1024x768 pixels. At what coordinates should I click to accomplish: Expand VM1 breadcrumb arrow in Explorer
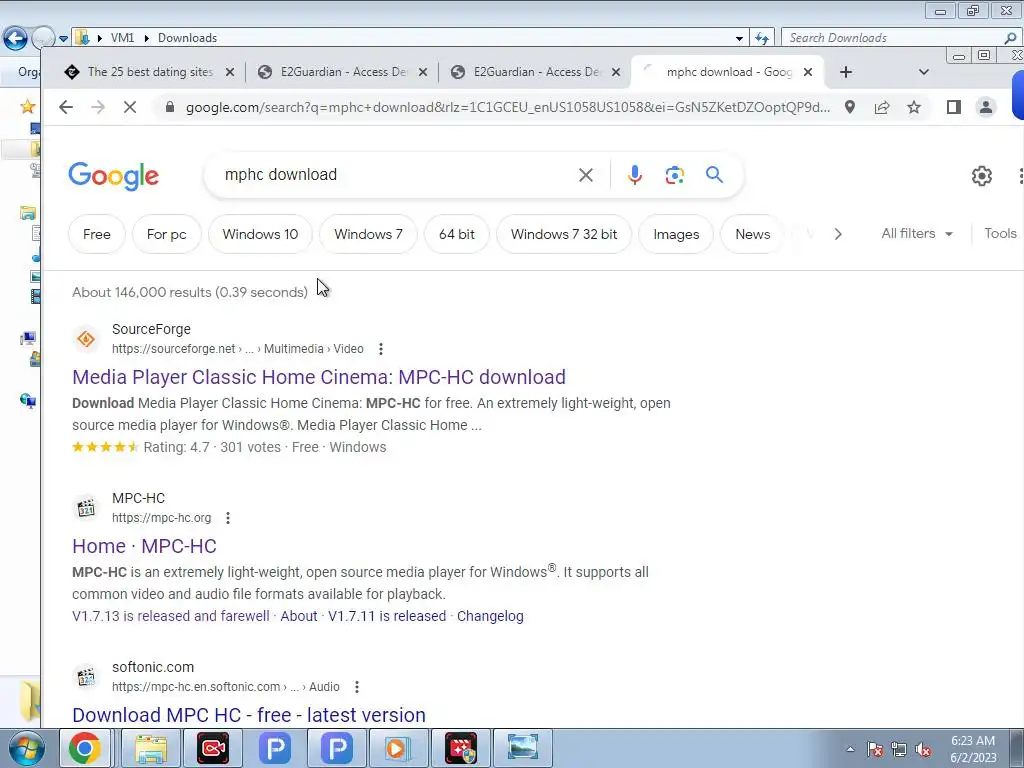tap(146, 38)
